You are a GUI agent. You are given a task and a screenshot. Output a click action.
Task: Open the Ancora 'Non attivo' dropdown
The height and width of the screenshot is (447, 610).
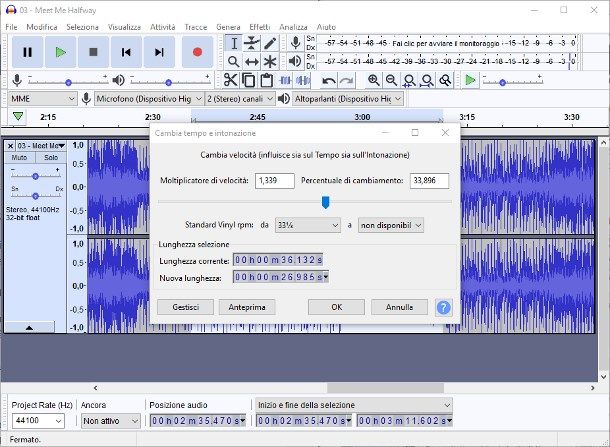110,421
